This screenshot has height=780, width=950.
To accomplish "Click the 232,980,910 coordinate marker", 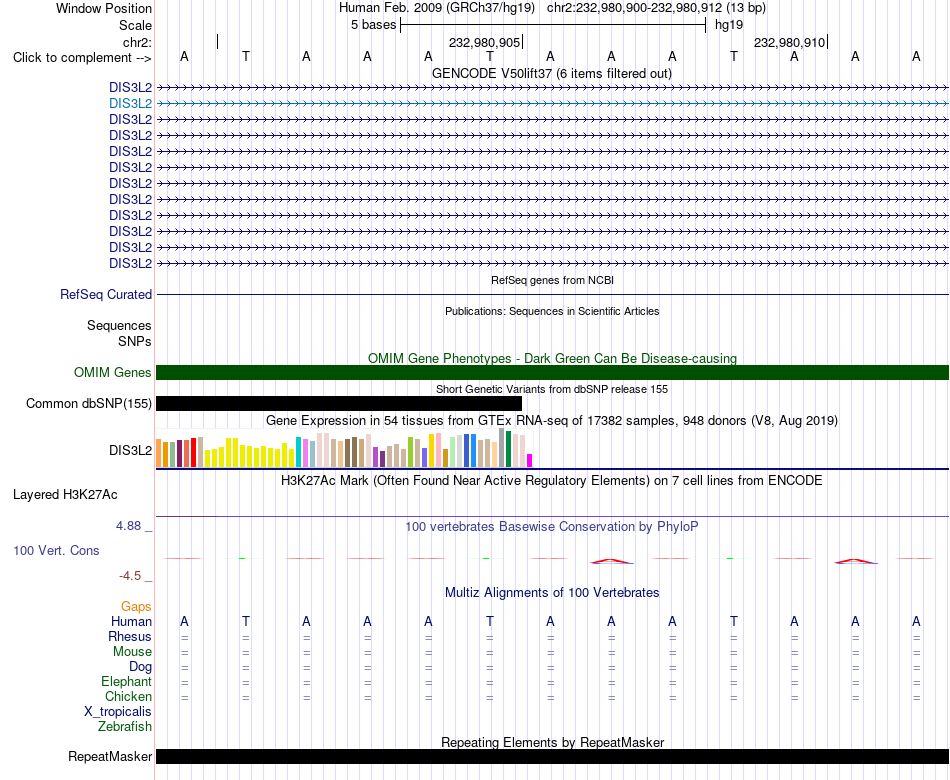I will tap(789, 42).
